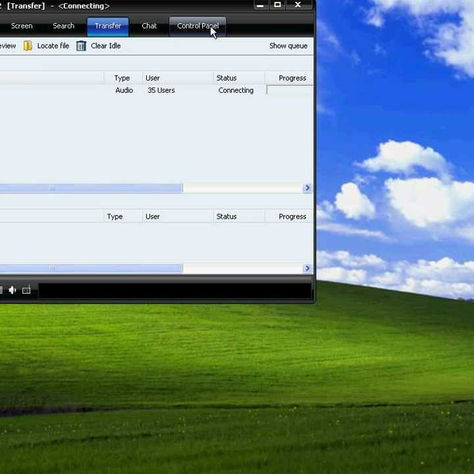Click the Locate file label
474x474 pixels.
pyautogui.click(x=53, y=46)
